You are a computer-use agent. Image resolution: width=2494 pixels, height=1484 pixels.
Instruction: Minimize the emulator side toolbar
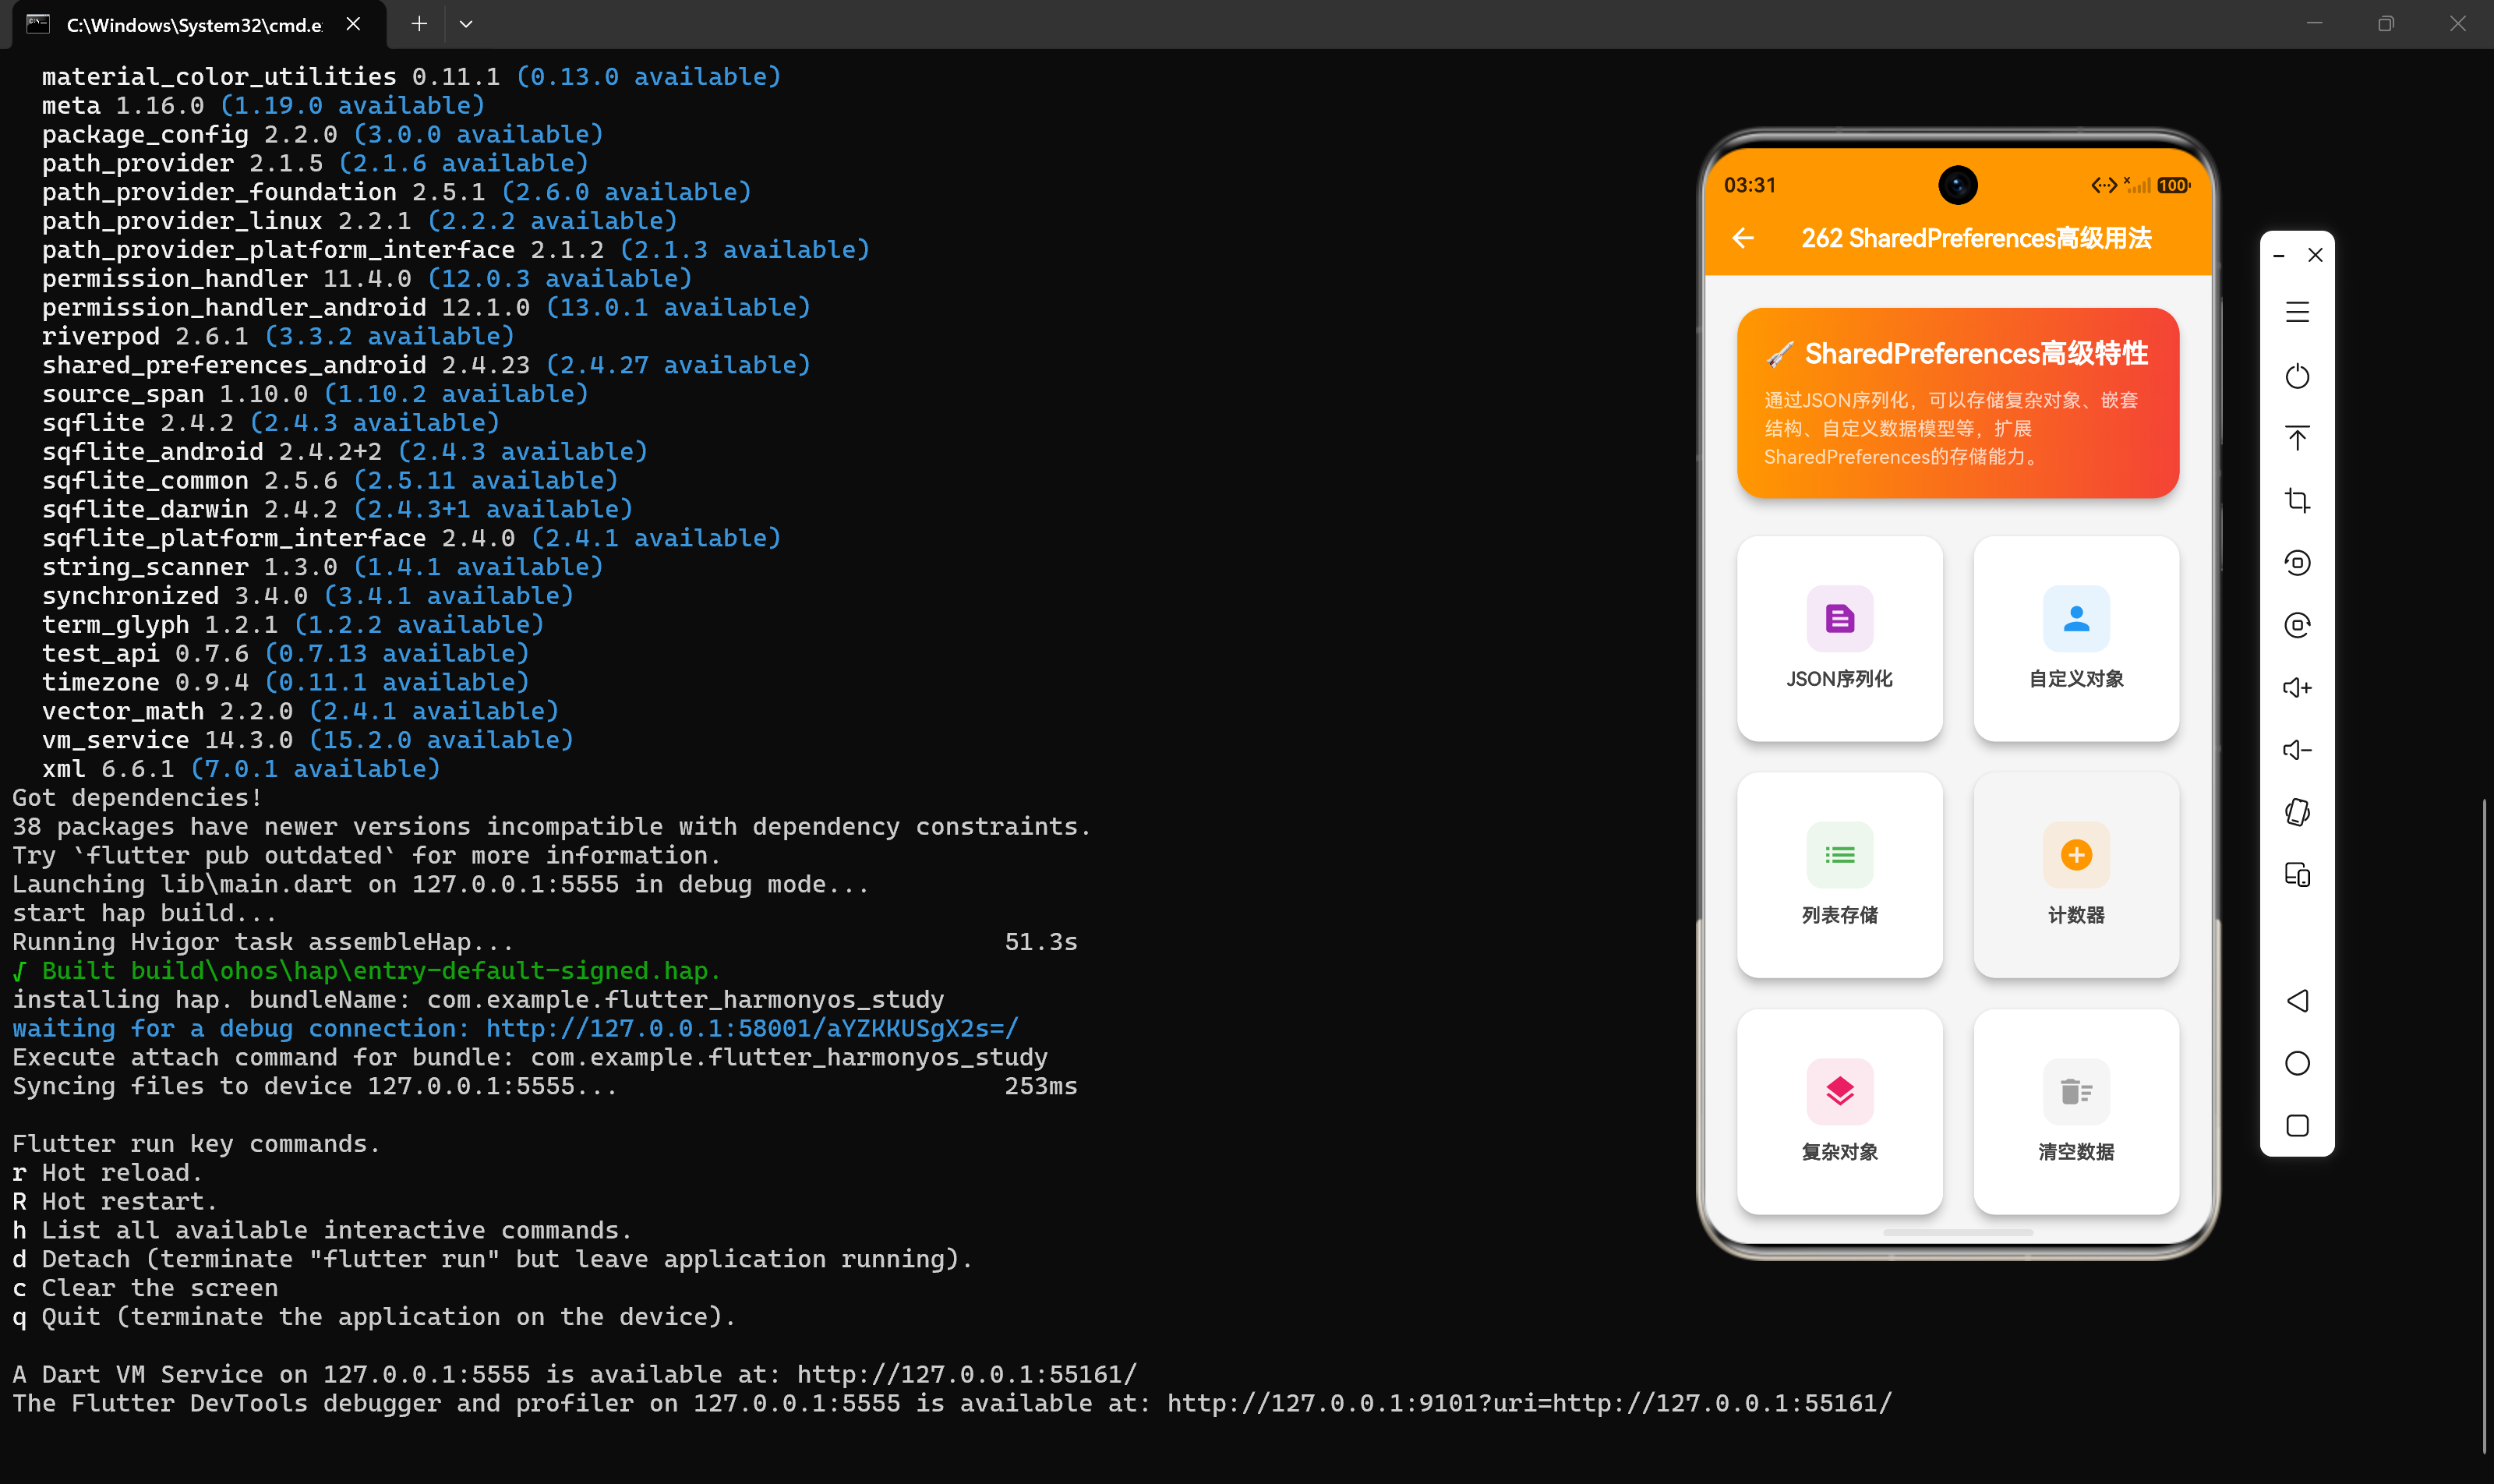pyautogui.click(x=2279, y=256)
